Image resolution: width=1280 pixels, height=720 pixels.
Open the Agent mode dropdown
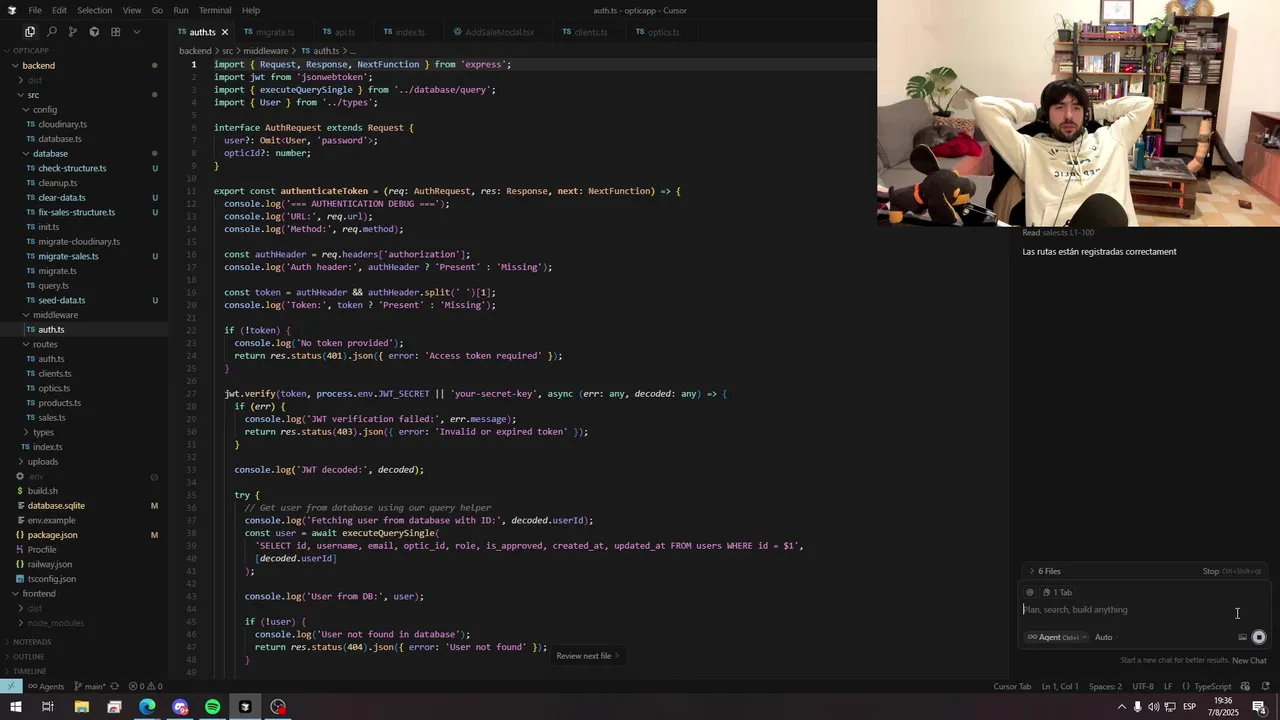click(1056, 637)
